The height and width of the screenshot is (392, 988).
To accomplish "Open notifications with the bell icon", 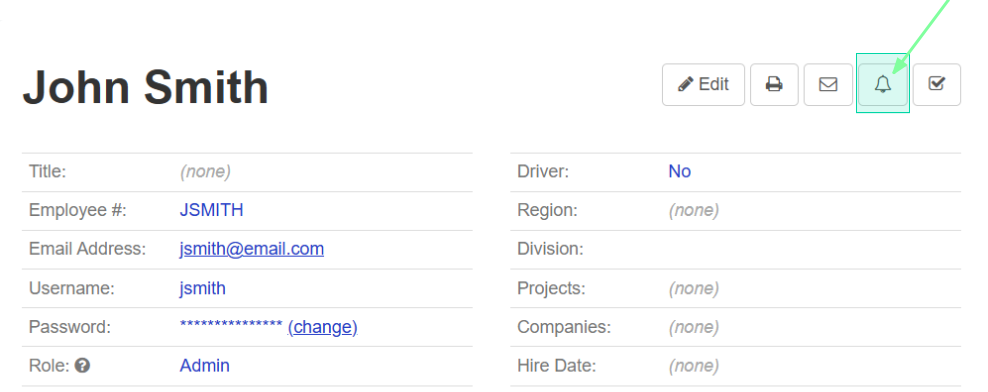I will pyautogui.click(x=883, y=84).
